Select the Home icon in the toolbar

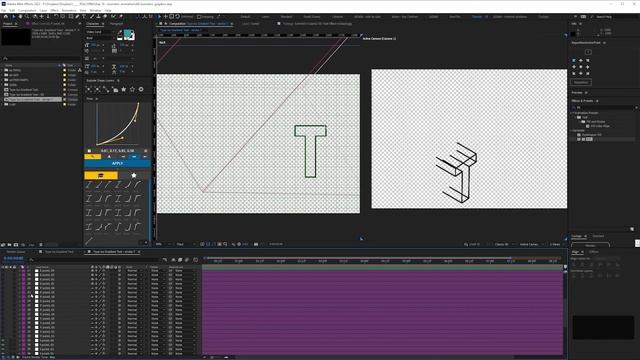click(5, 16)
